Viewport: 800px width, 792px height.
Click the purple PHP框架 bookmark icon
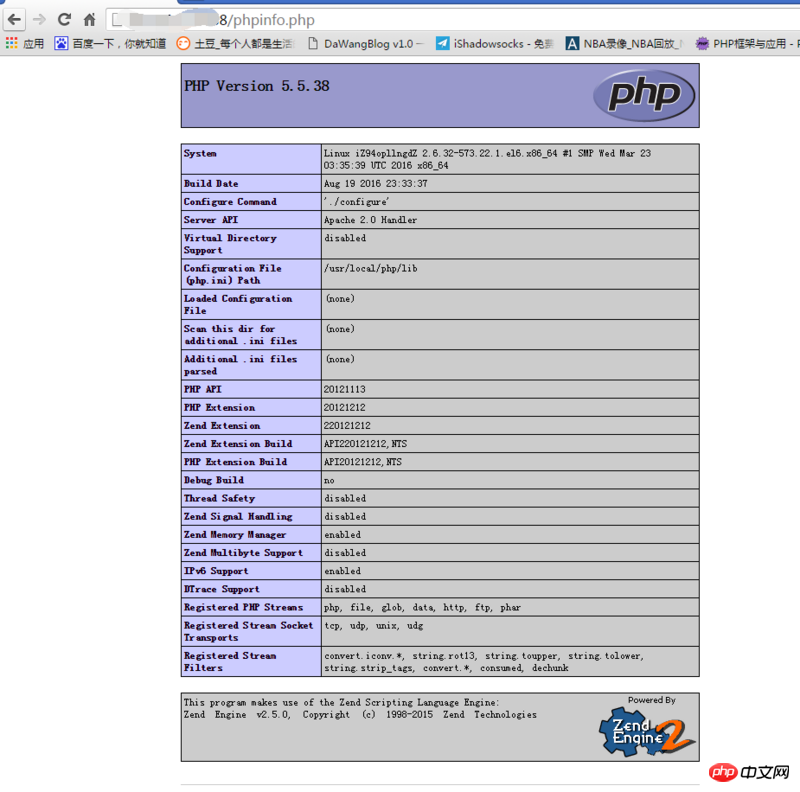(702, 43)
